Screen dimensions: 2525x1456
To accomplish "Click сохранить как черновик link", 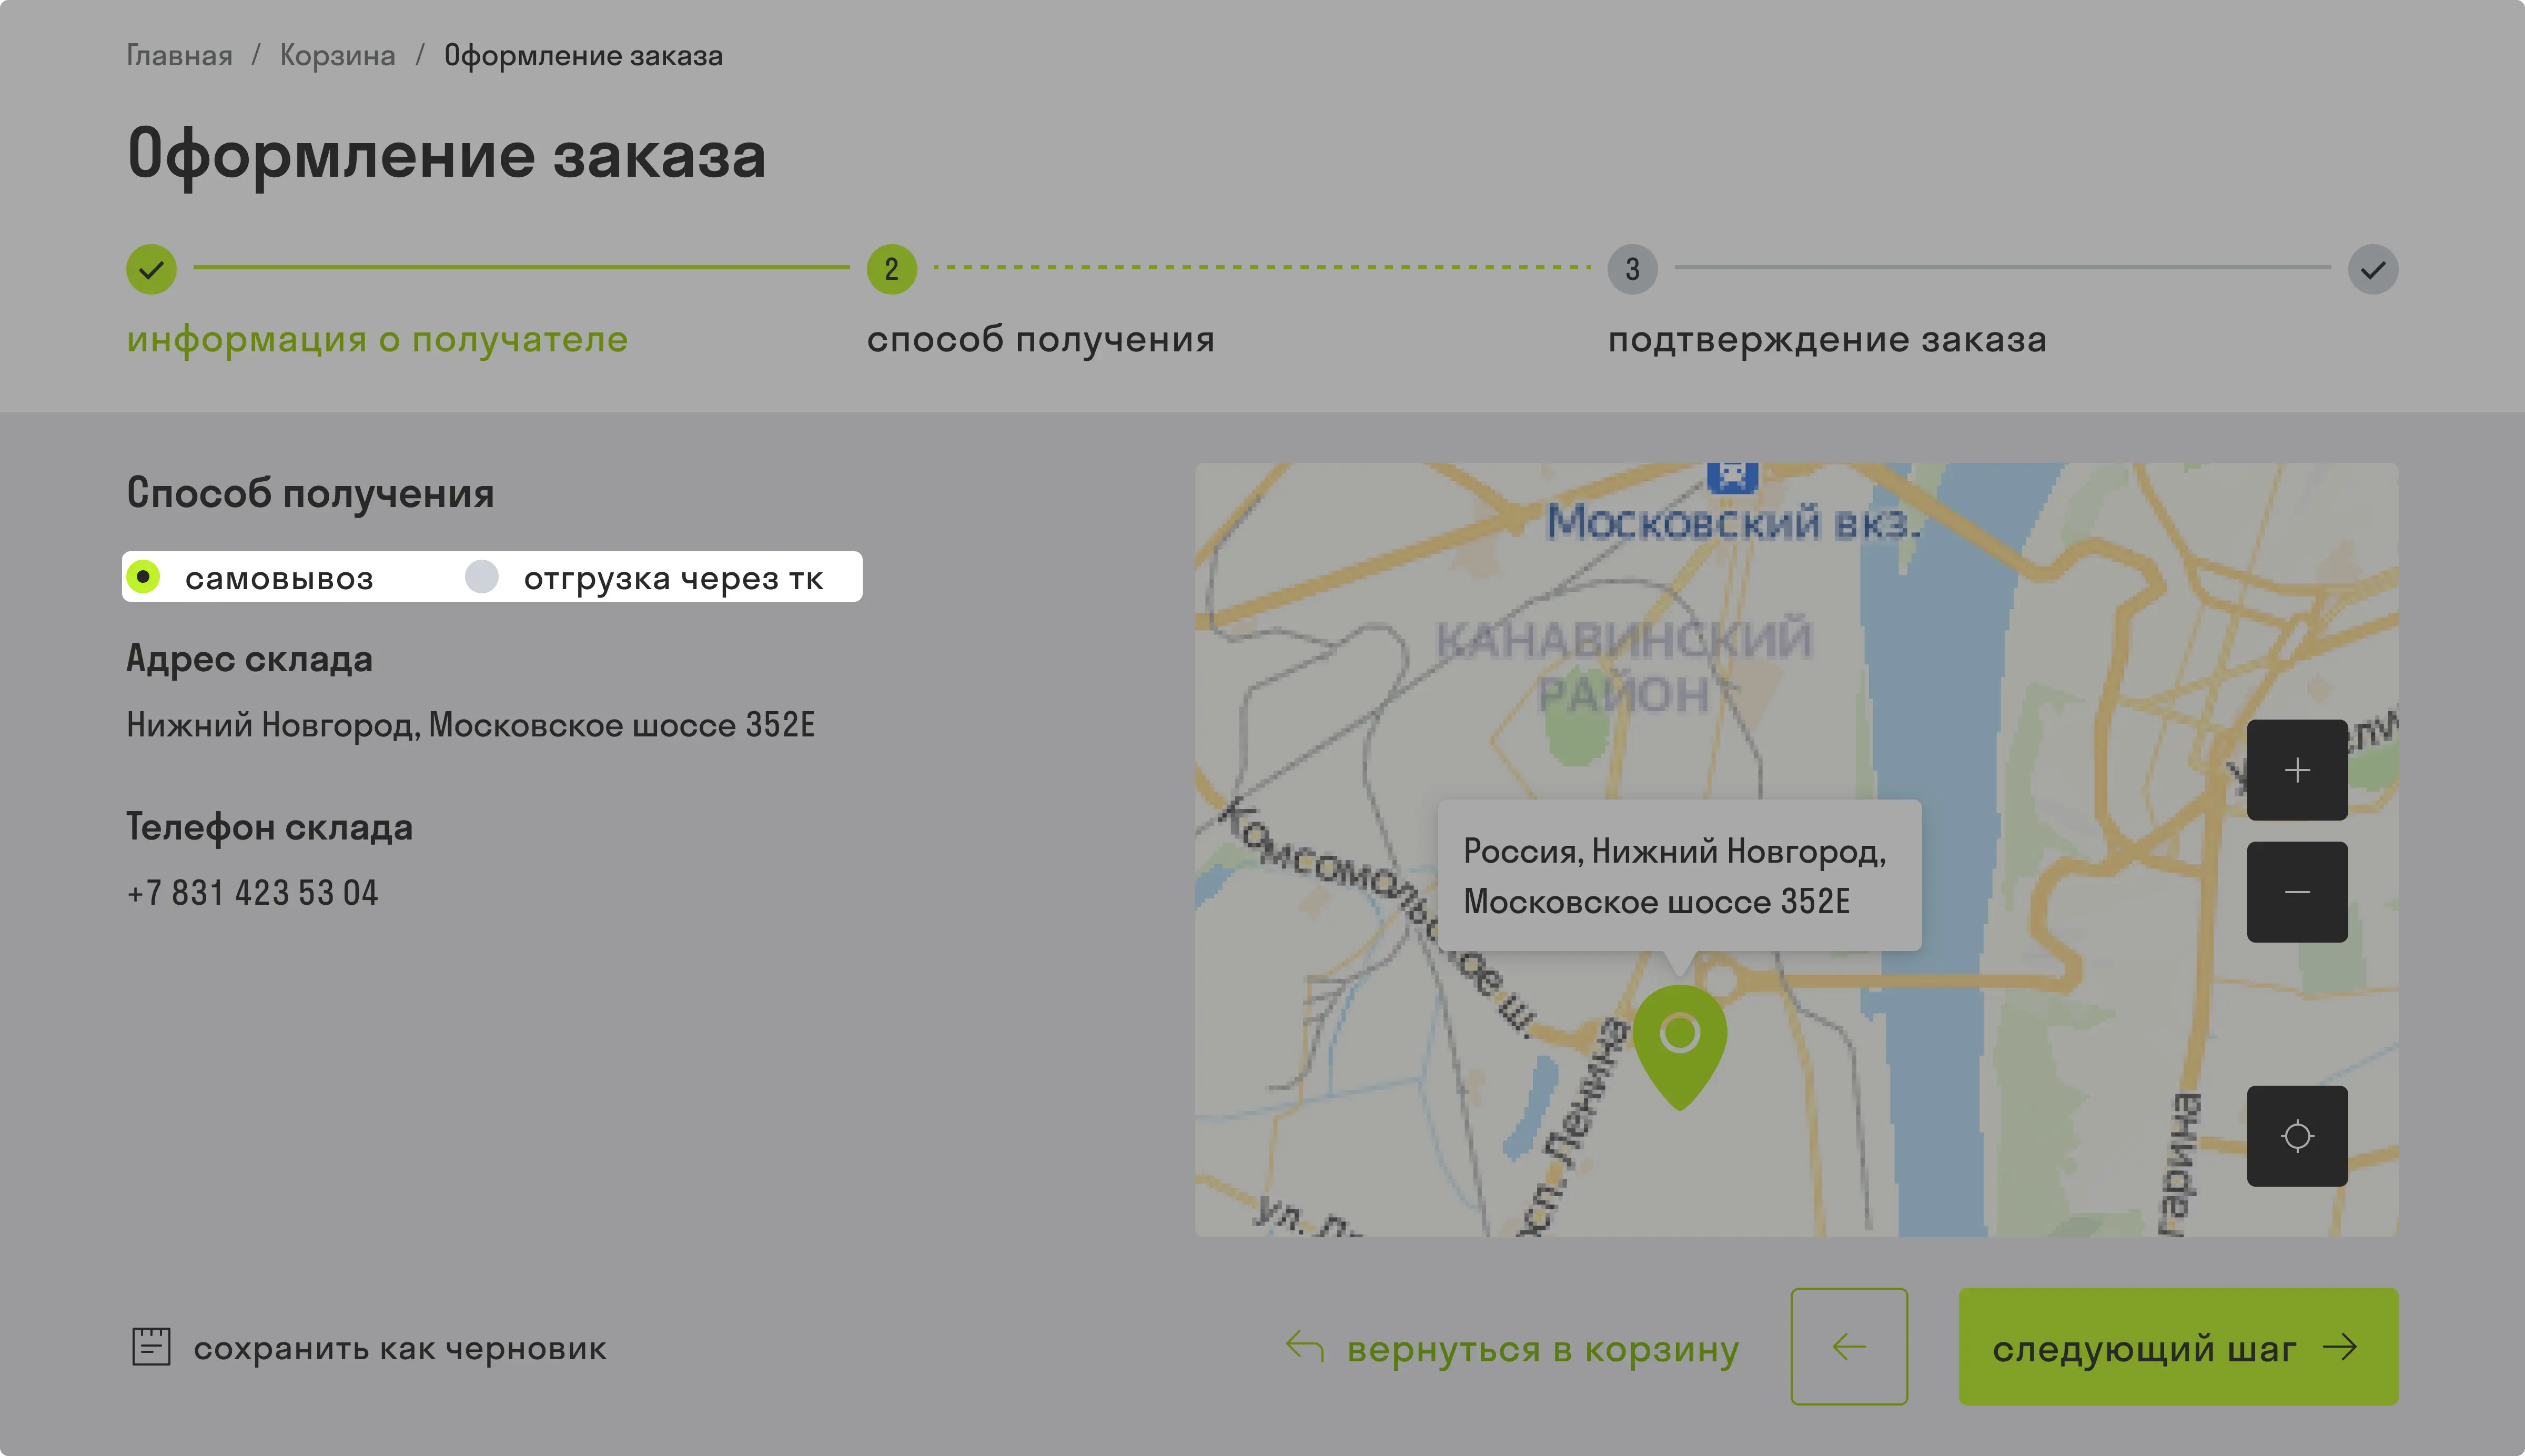I will pyautogui.click(x=400, y=1349).
